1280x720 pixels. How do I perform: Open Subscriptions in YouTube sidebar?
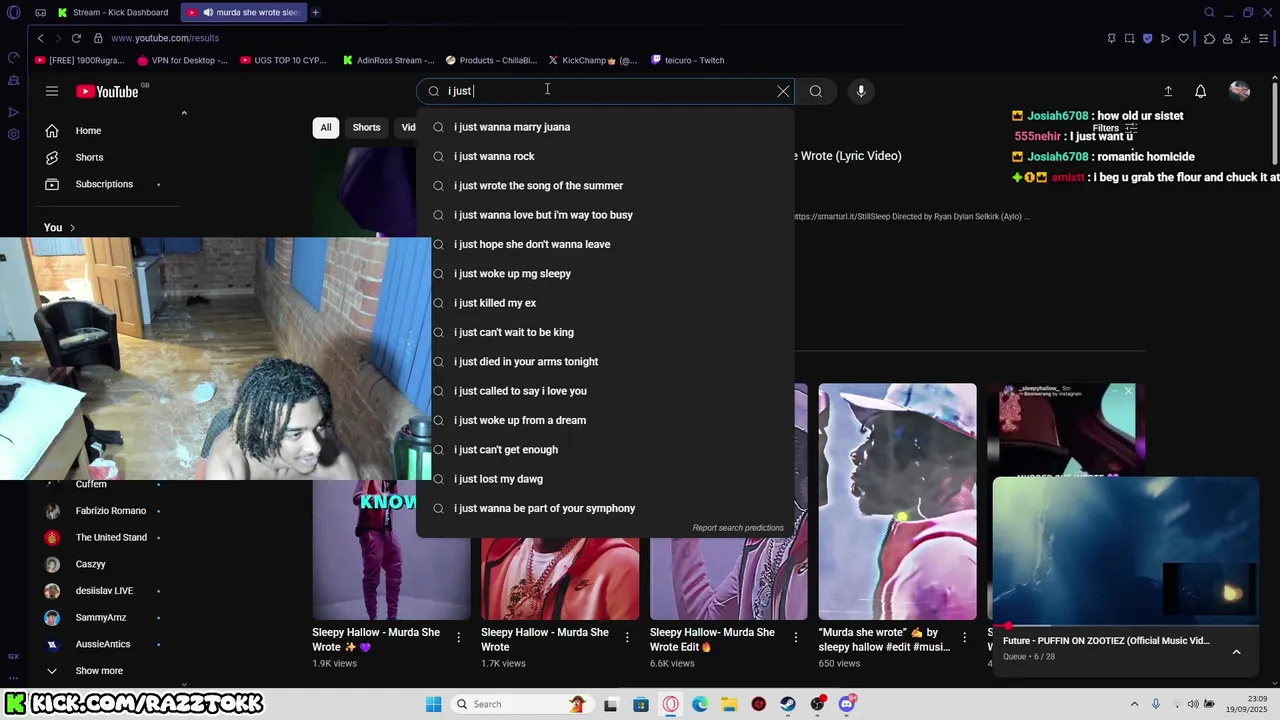click(x=104, y=184)
